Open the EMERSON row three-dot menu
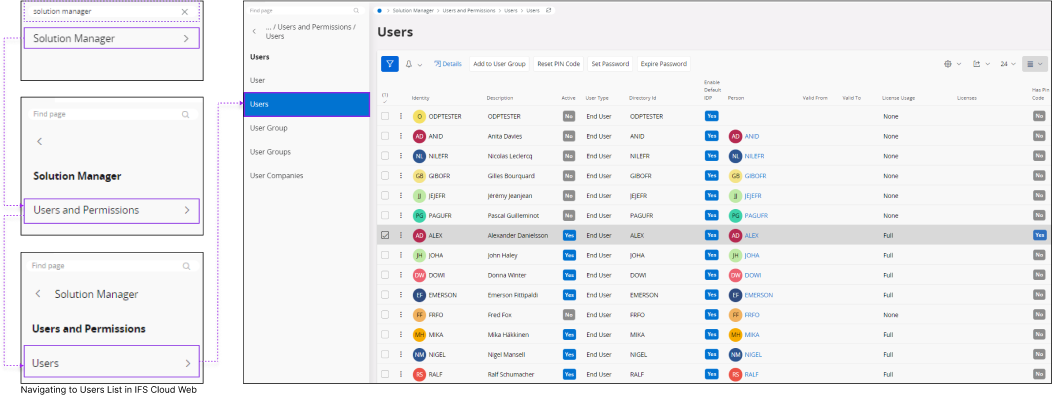Image resolution: width=1052 pixels, height=395 pixels. (401, 294)
